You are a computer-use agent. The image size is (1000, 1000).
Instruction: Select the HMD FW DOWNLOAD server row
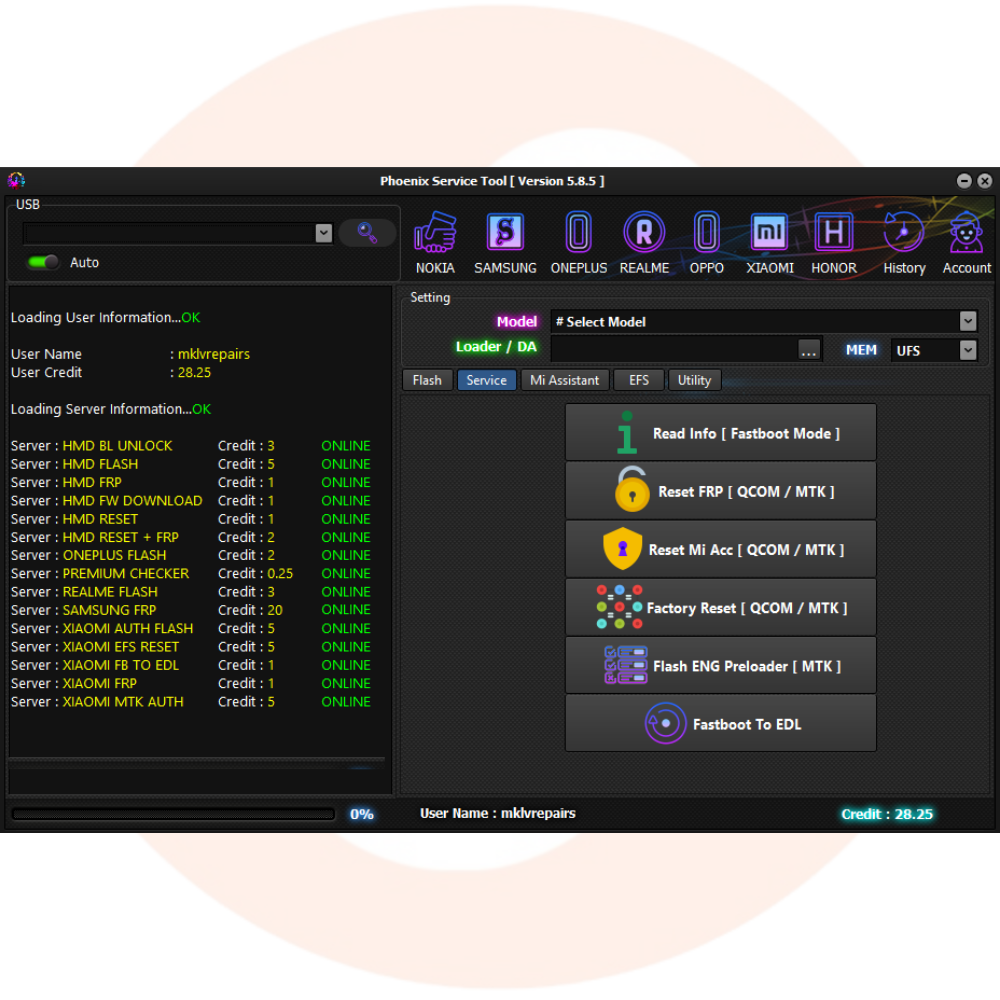[x=191, y=501]
